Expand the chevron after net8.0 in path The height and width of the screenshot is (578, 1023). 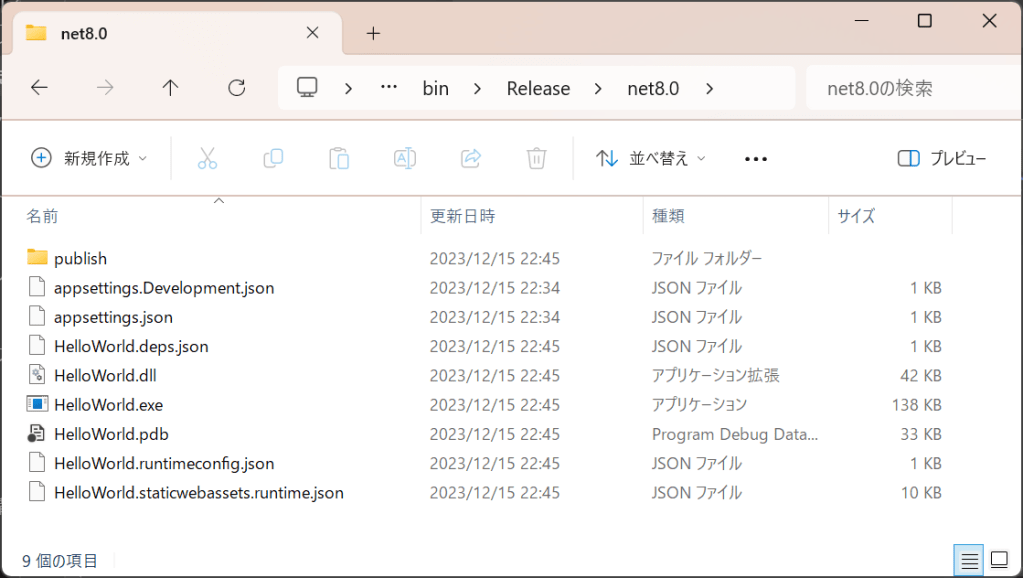tap(709, 88)
